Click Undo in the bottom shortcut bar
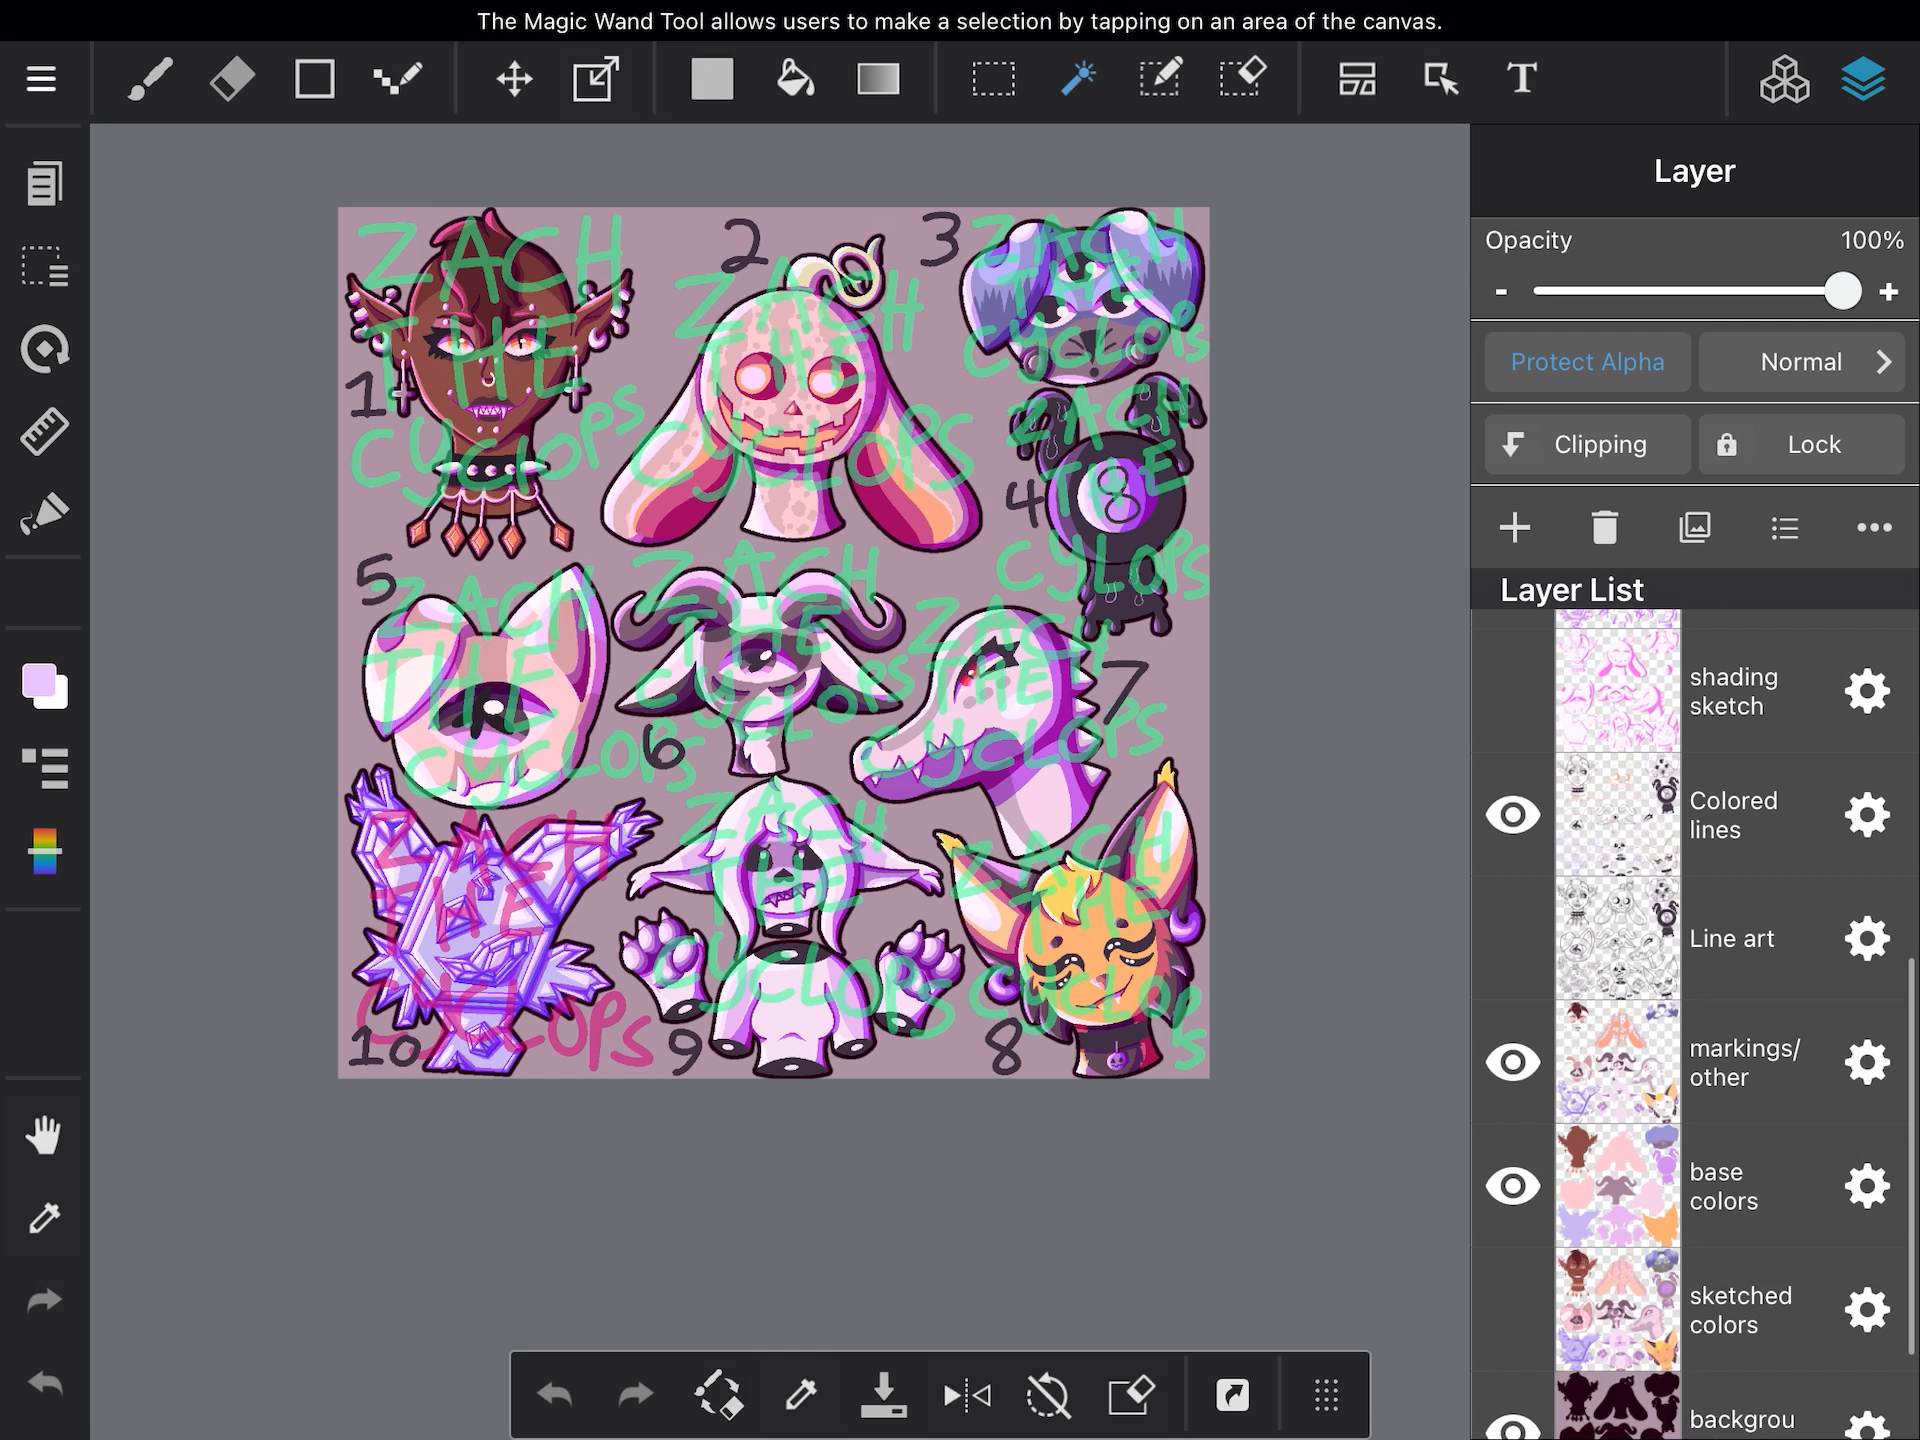This screenshot has height=1440, width=1920. click(554, 1394)
